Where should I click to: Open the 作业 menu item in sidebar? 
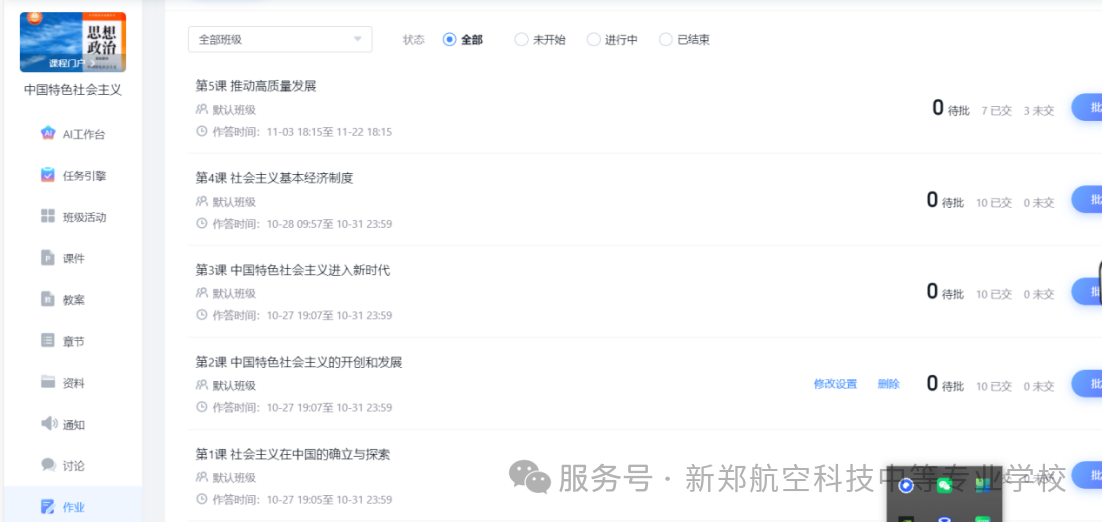coord(73,507)
